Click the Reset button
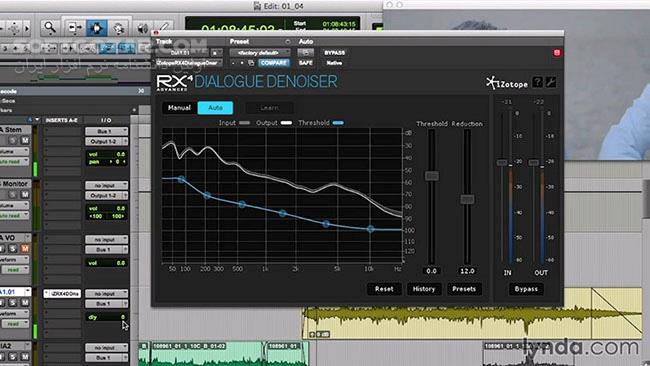This screenshot has height=366, width=650. 384,289
